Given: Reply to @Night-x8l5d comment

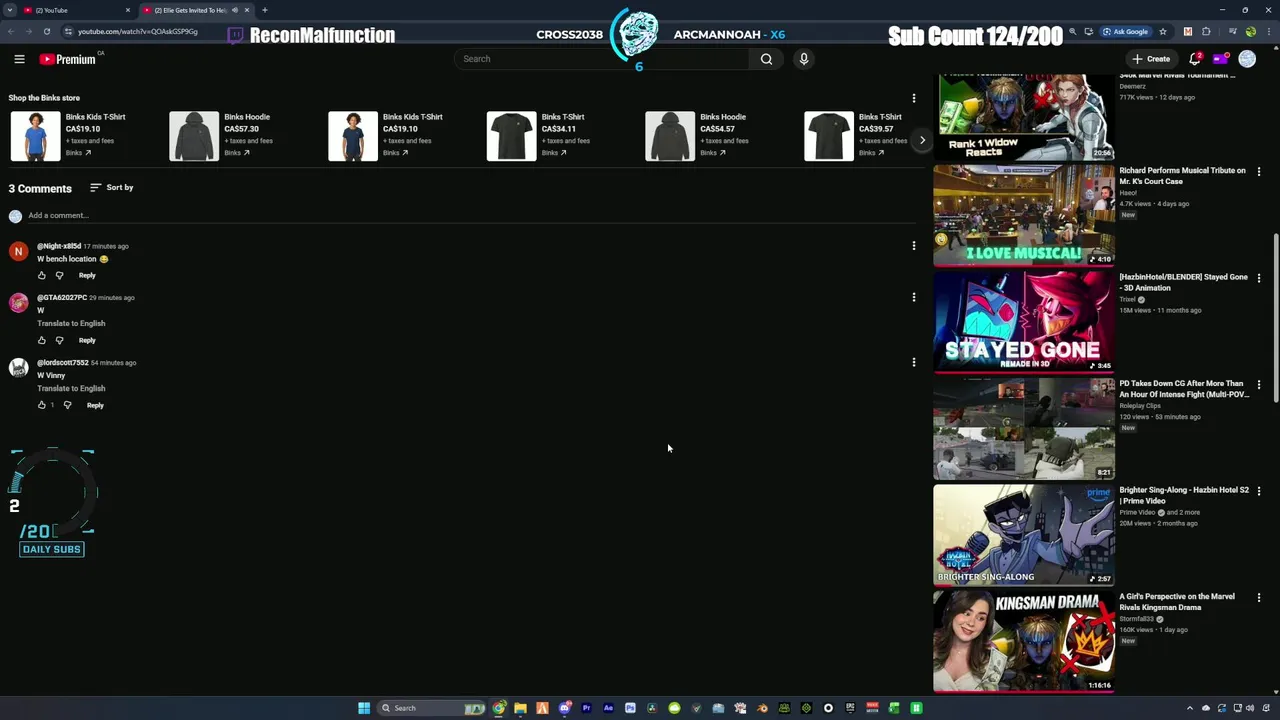Looking at the screenshot, I should (87, 275).
